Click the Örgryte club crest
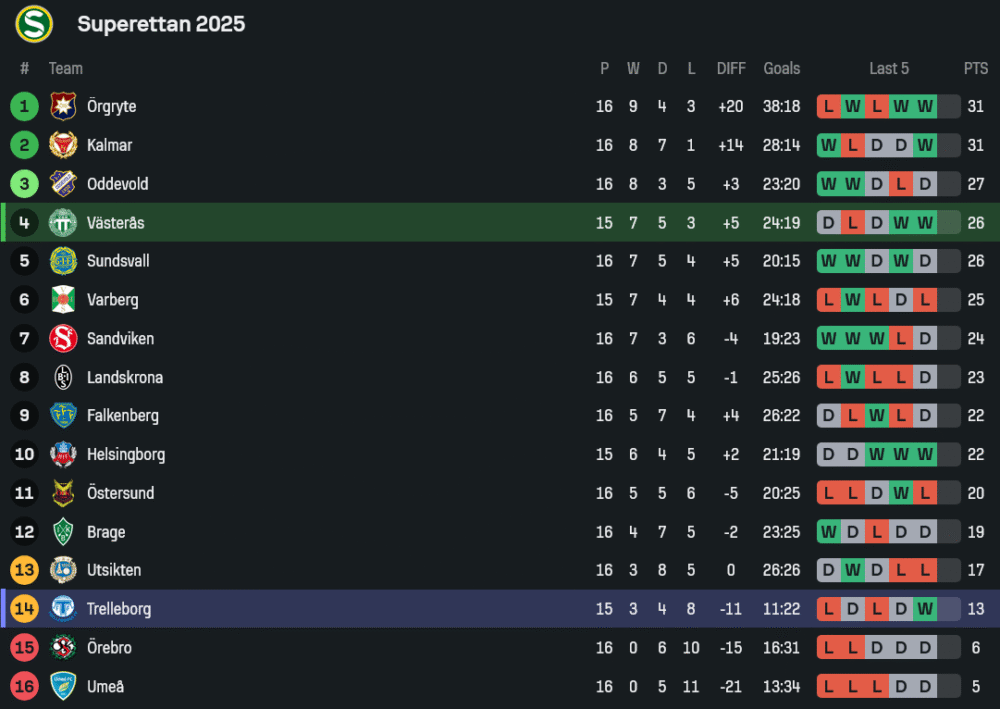Viewport: 1000px width, 709px height. tap(63, 106)
